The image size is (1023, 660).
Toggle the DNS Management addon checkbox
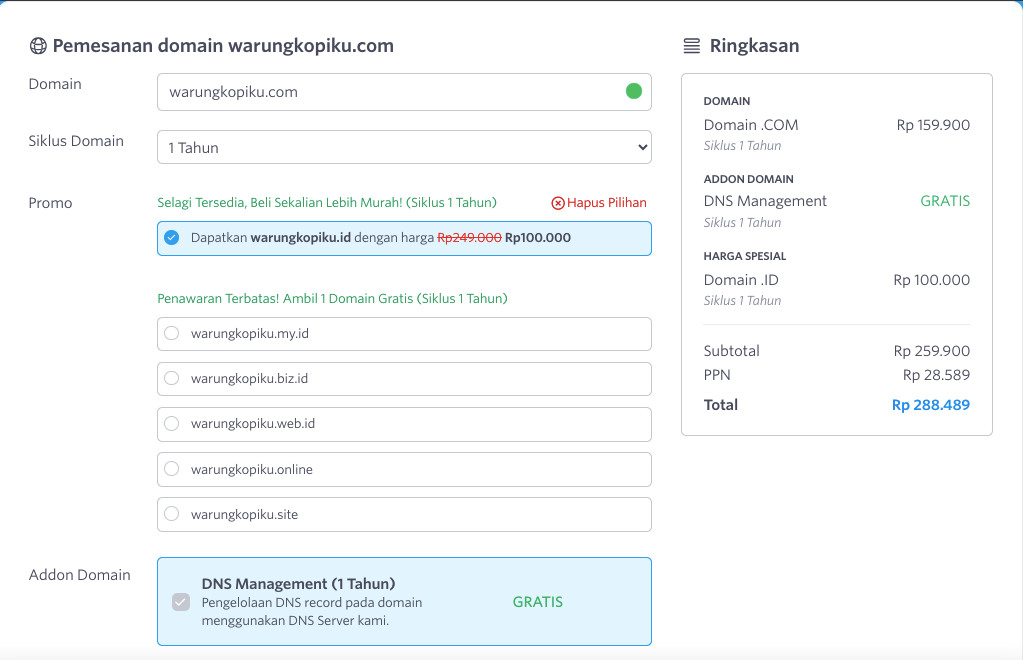coord(181,601)
